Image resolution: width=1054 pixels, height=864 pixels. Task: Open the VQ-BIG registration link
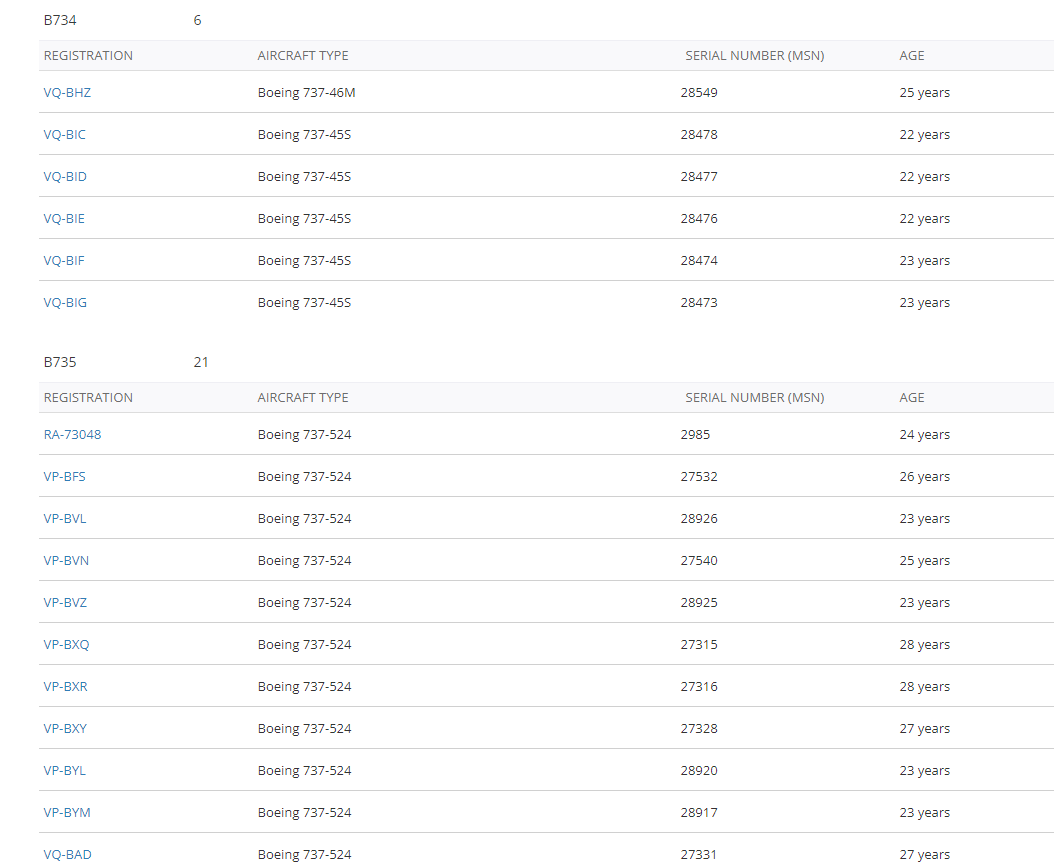(65, 303)
